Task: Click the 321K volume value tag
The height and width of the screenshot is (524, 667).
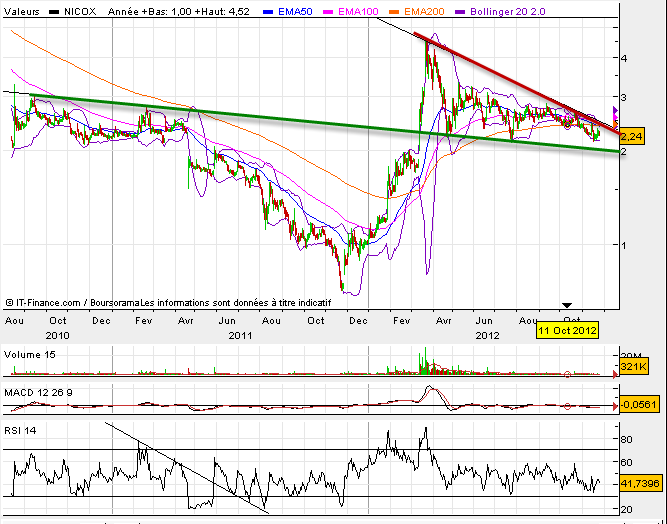Action: [x=632, y=368]
